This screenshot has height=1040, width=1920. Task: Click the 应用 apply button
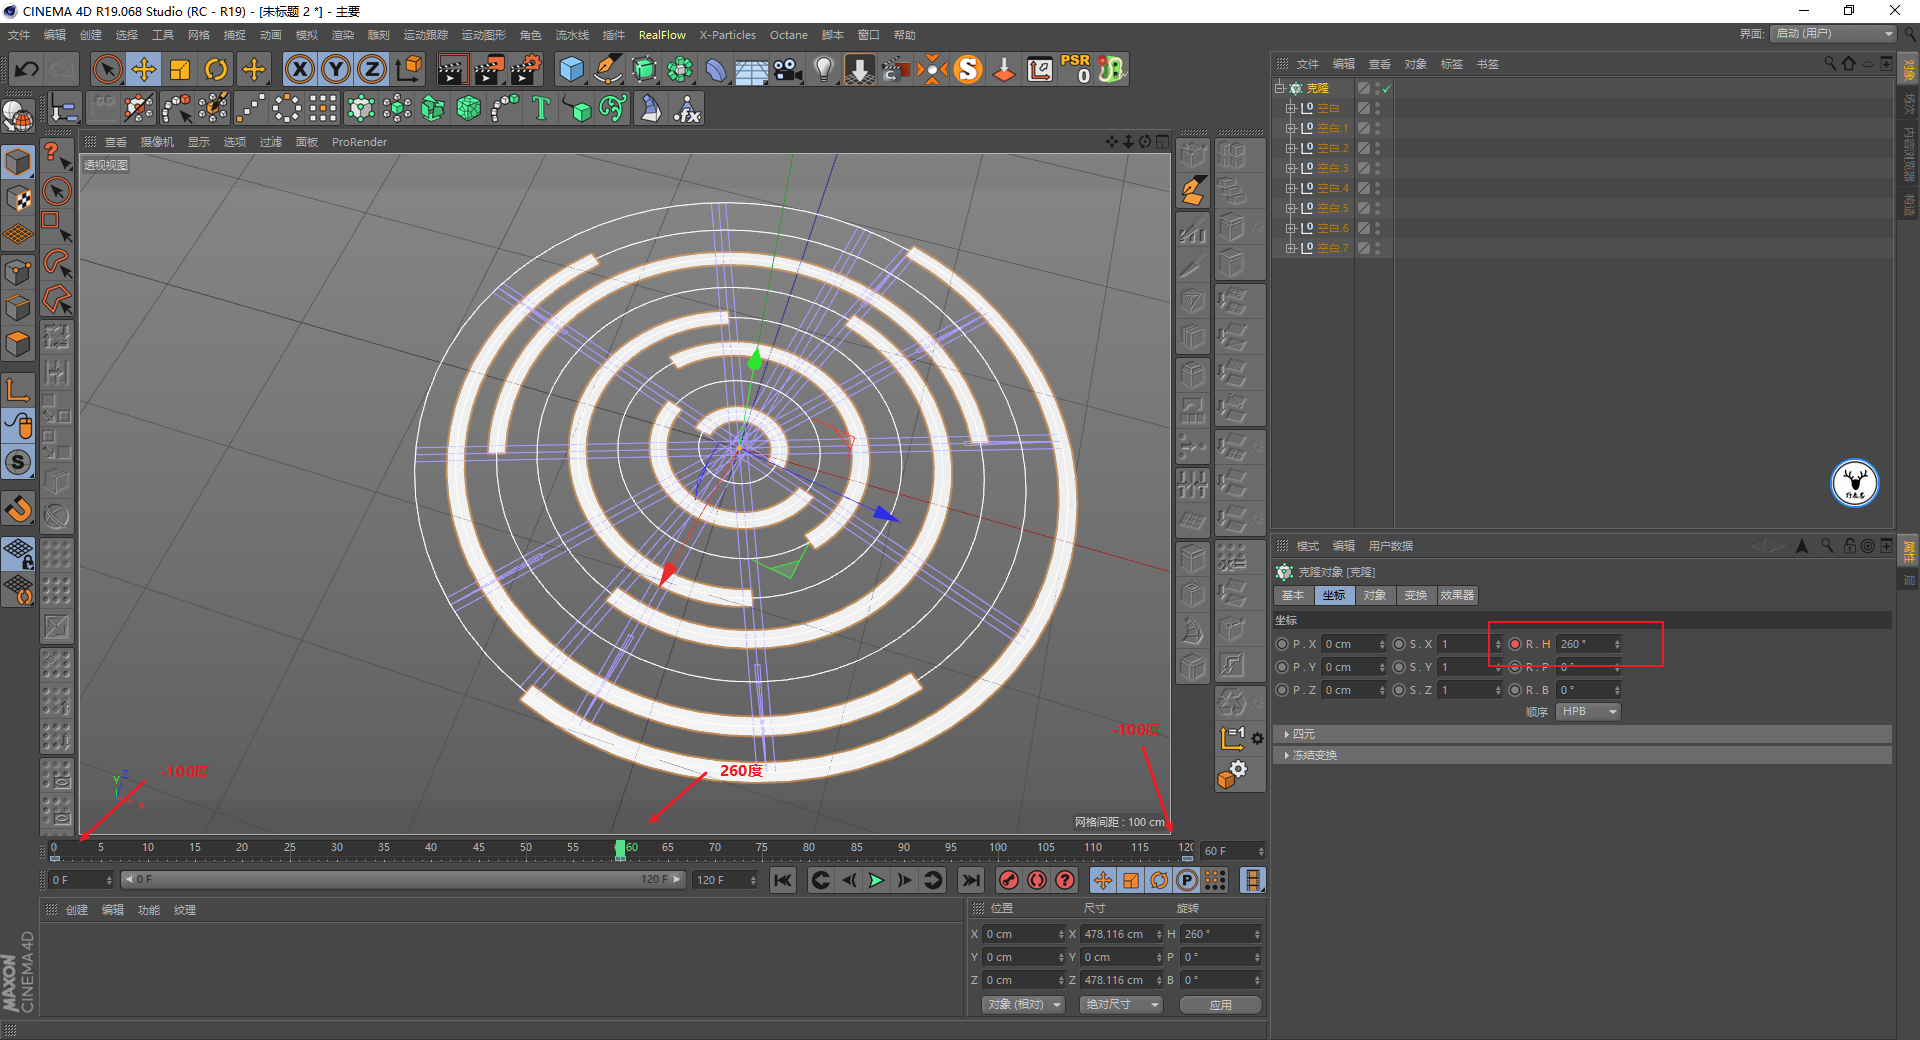(x=1221, y=1005)
